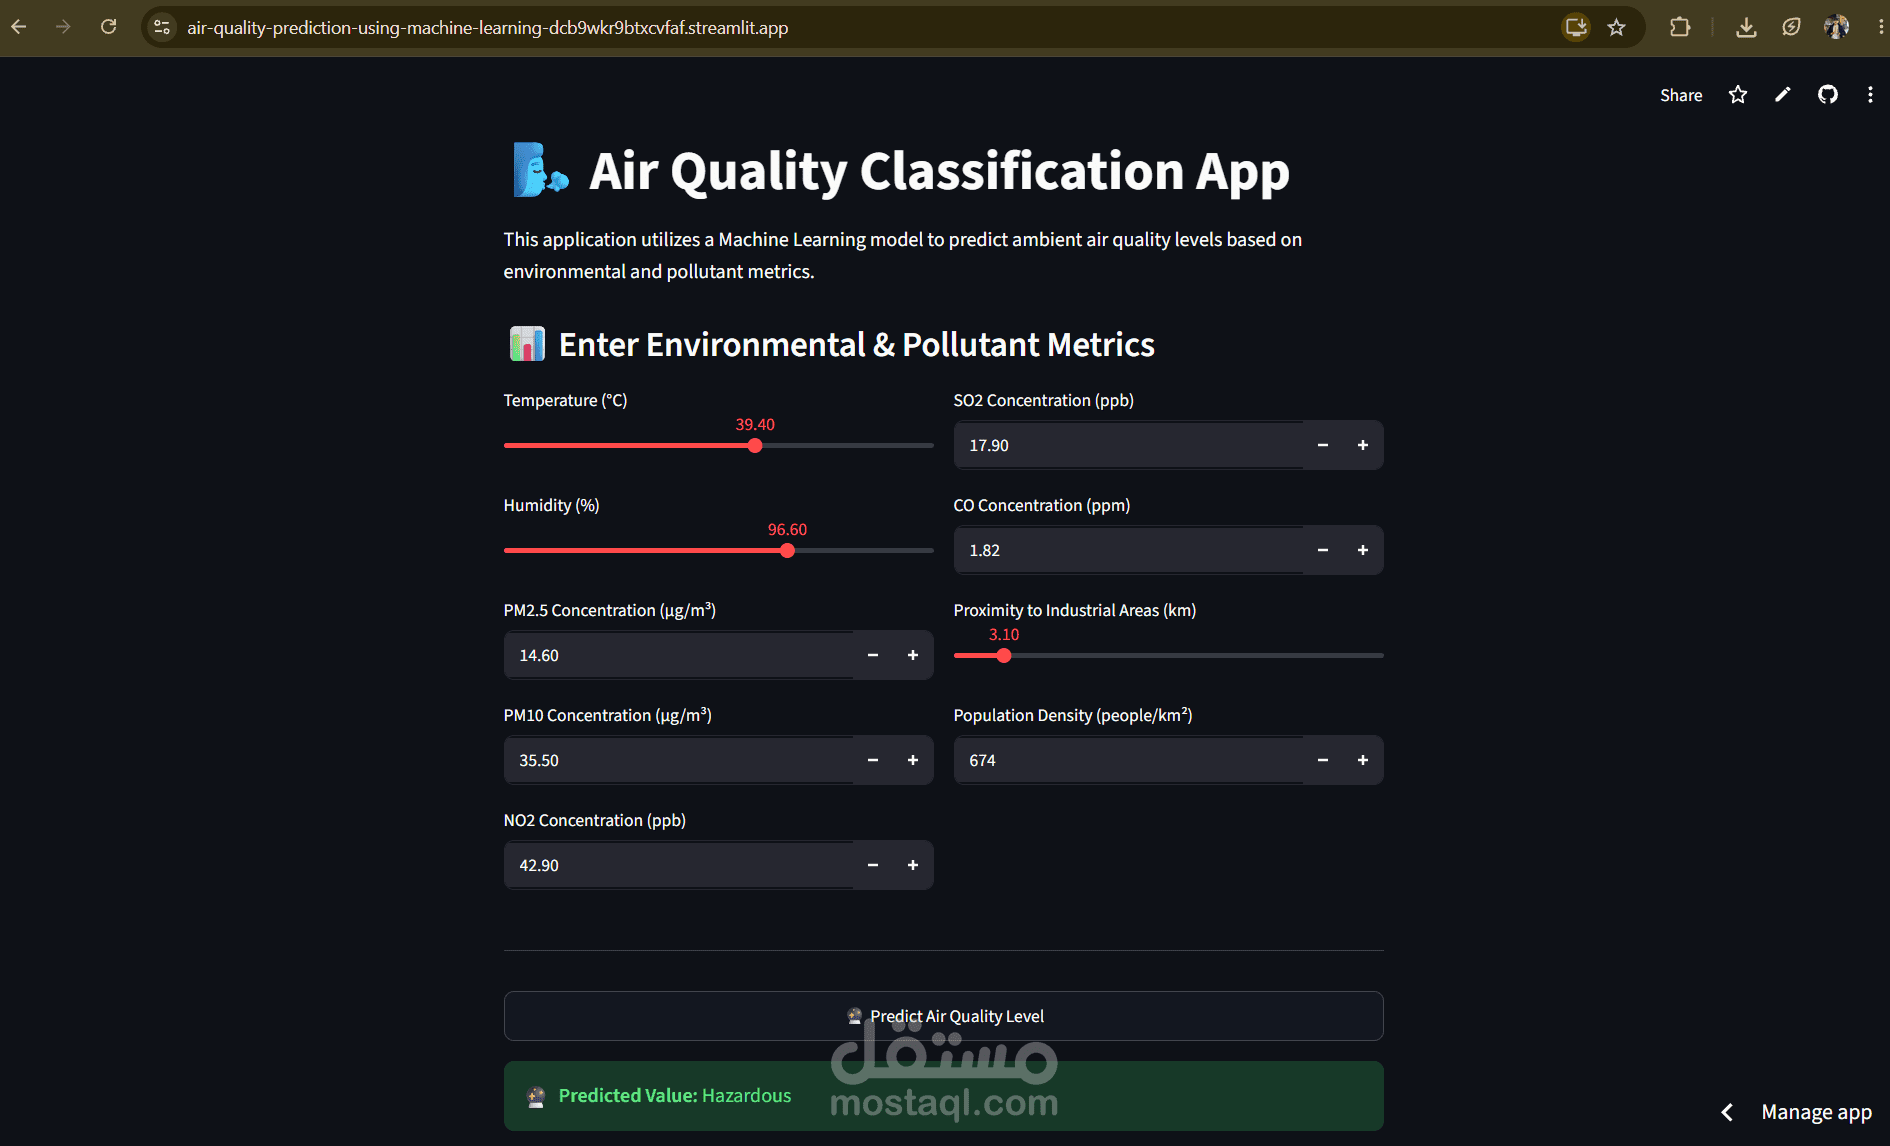
Task: Click the Humidity slider handle
Action: click(x=787, y=551)
